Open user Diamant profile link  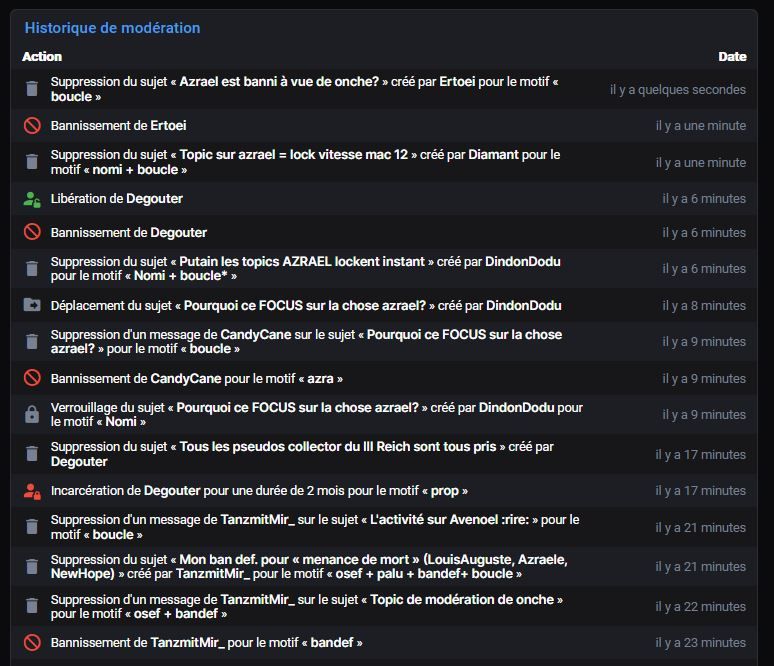pyautogui.click(x=493, y=155)
